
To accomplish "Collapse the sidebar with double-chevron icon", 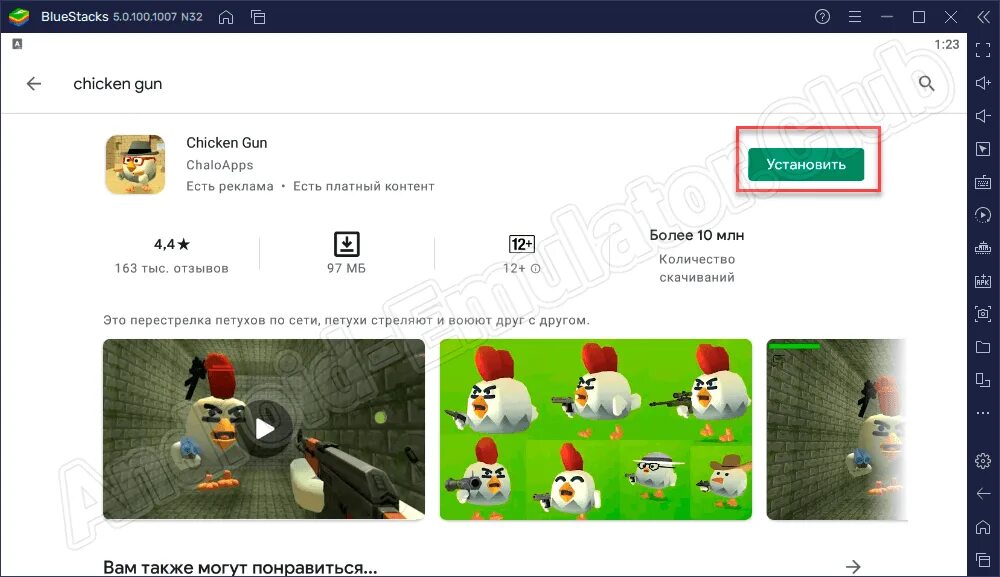I will click(983, 17).
